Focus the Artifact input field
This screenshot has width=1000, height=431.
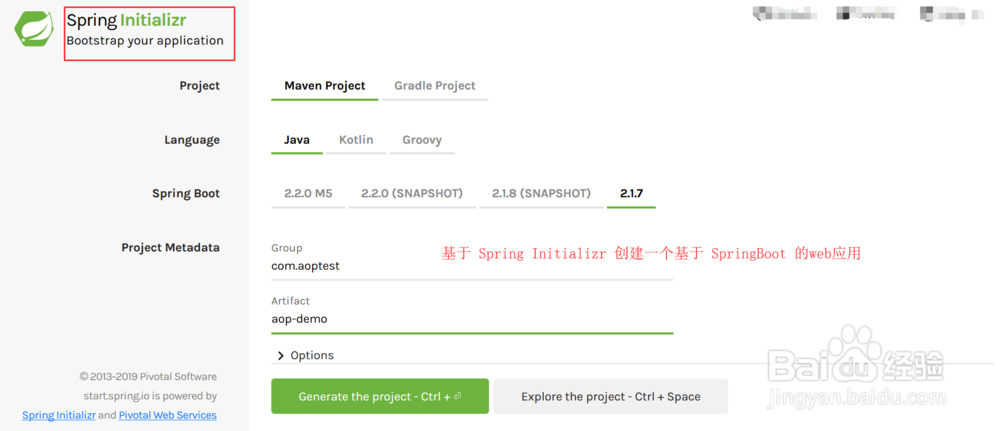[x=472, y=319]
